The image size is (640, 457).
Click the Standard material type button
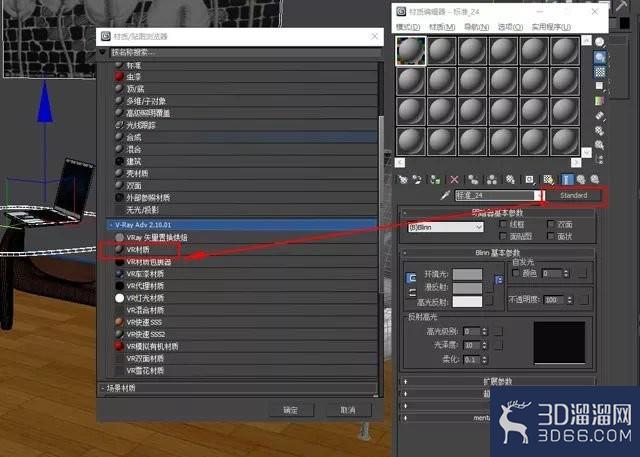coord(573,195)
